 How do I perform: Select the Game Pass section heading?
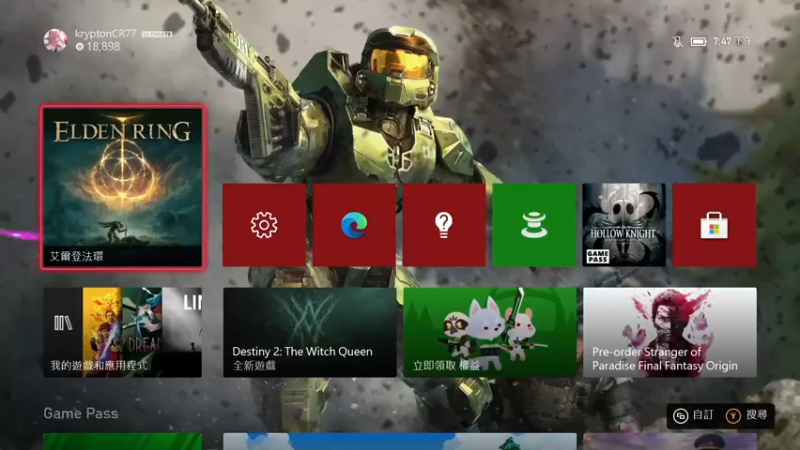tap(81, 413)
